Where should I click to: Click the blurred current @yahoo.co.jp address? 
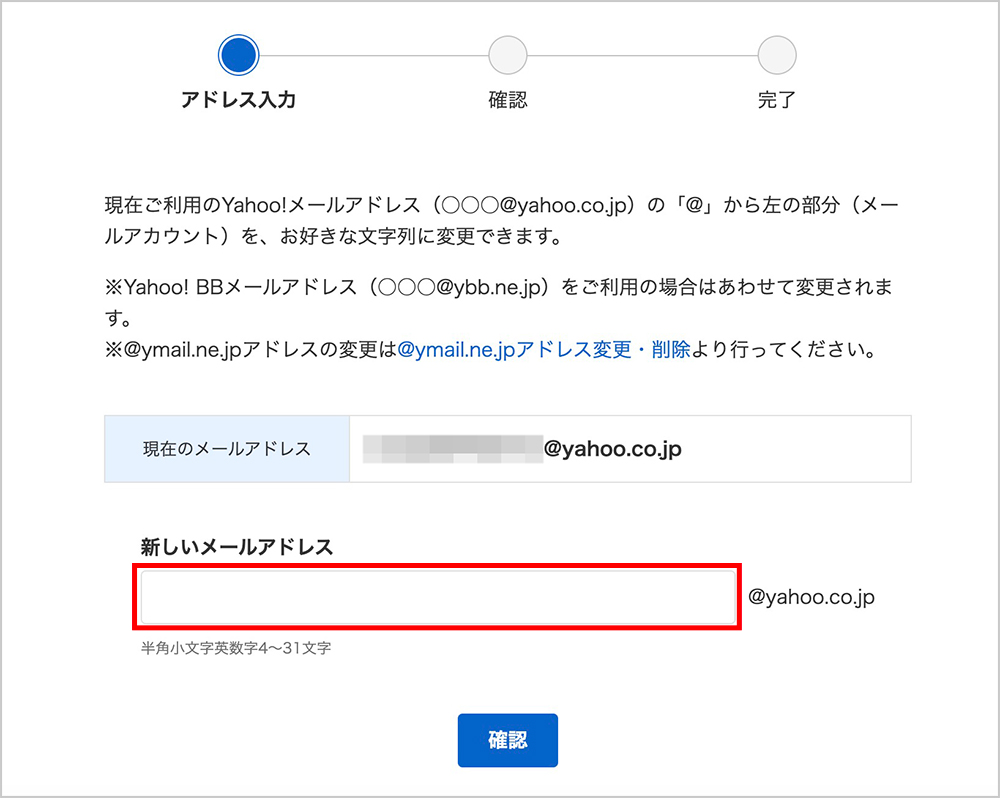pyautogui.click(x=522, y=449)
